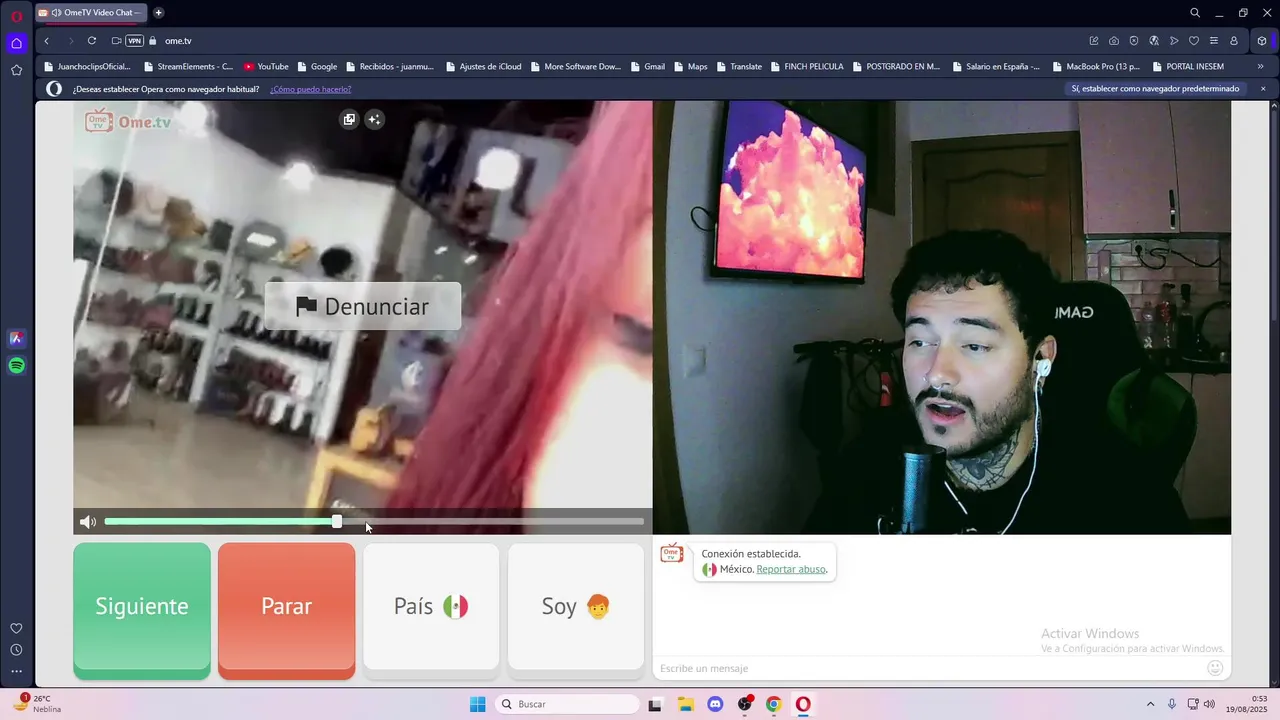View site security lock info
This screenshot has height=720, width=1280.
coord(153,41)
